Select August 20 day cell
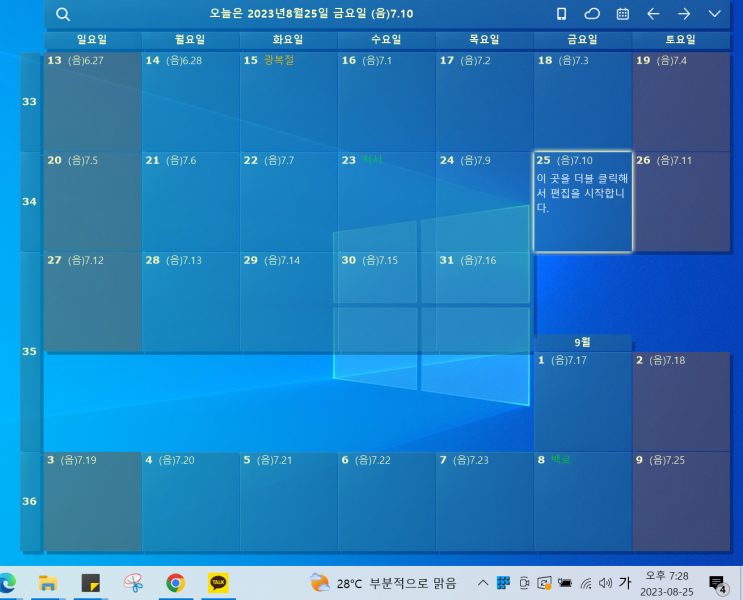The width and height of the screenshot is (743, 600). tap(92, 201)
